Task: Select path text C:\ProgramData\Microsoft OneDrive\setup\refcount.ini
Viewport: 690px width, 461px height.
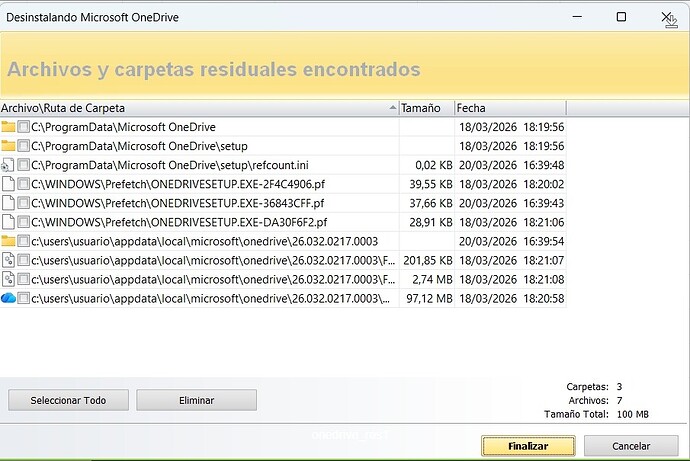Action: [170, 165]
